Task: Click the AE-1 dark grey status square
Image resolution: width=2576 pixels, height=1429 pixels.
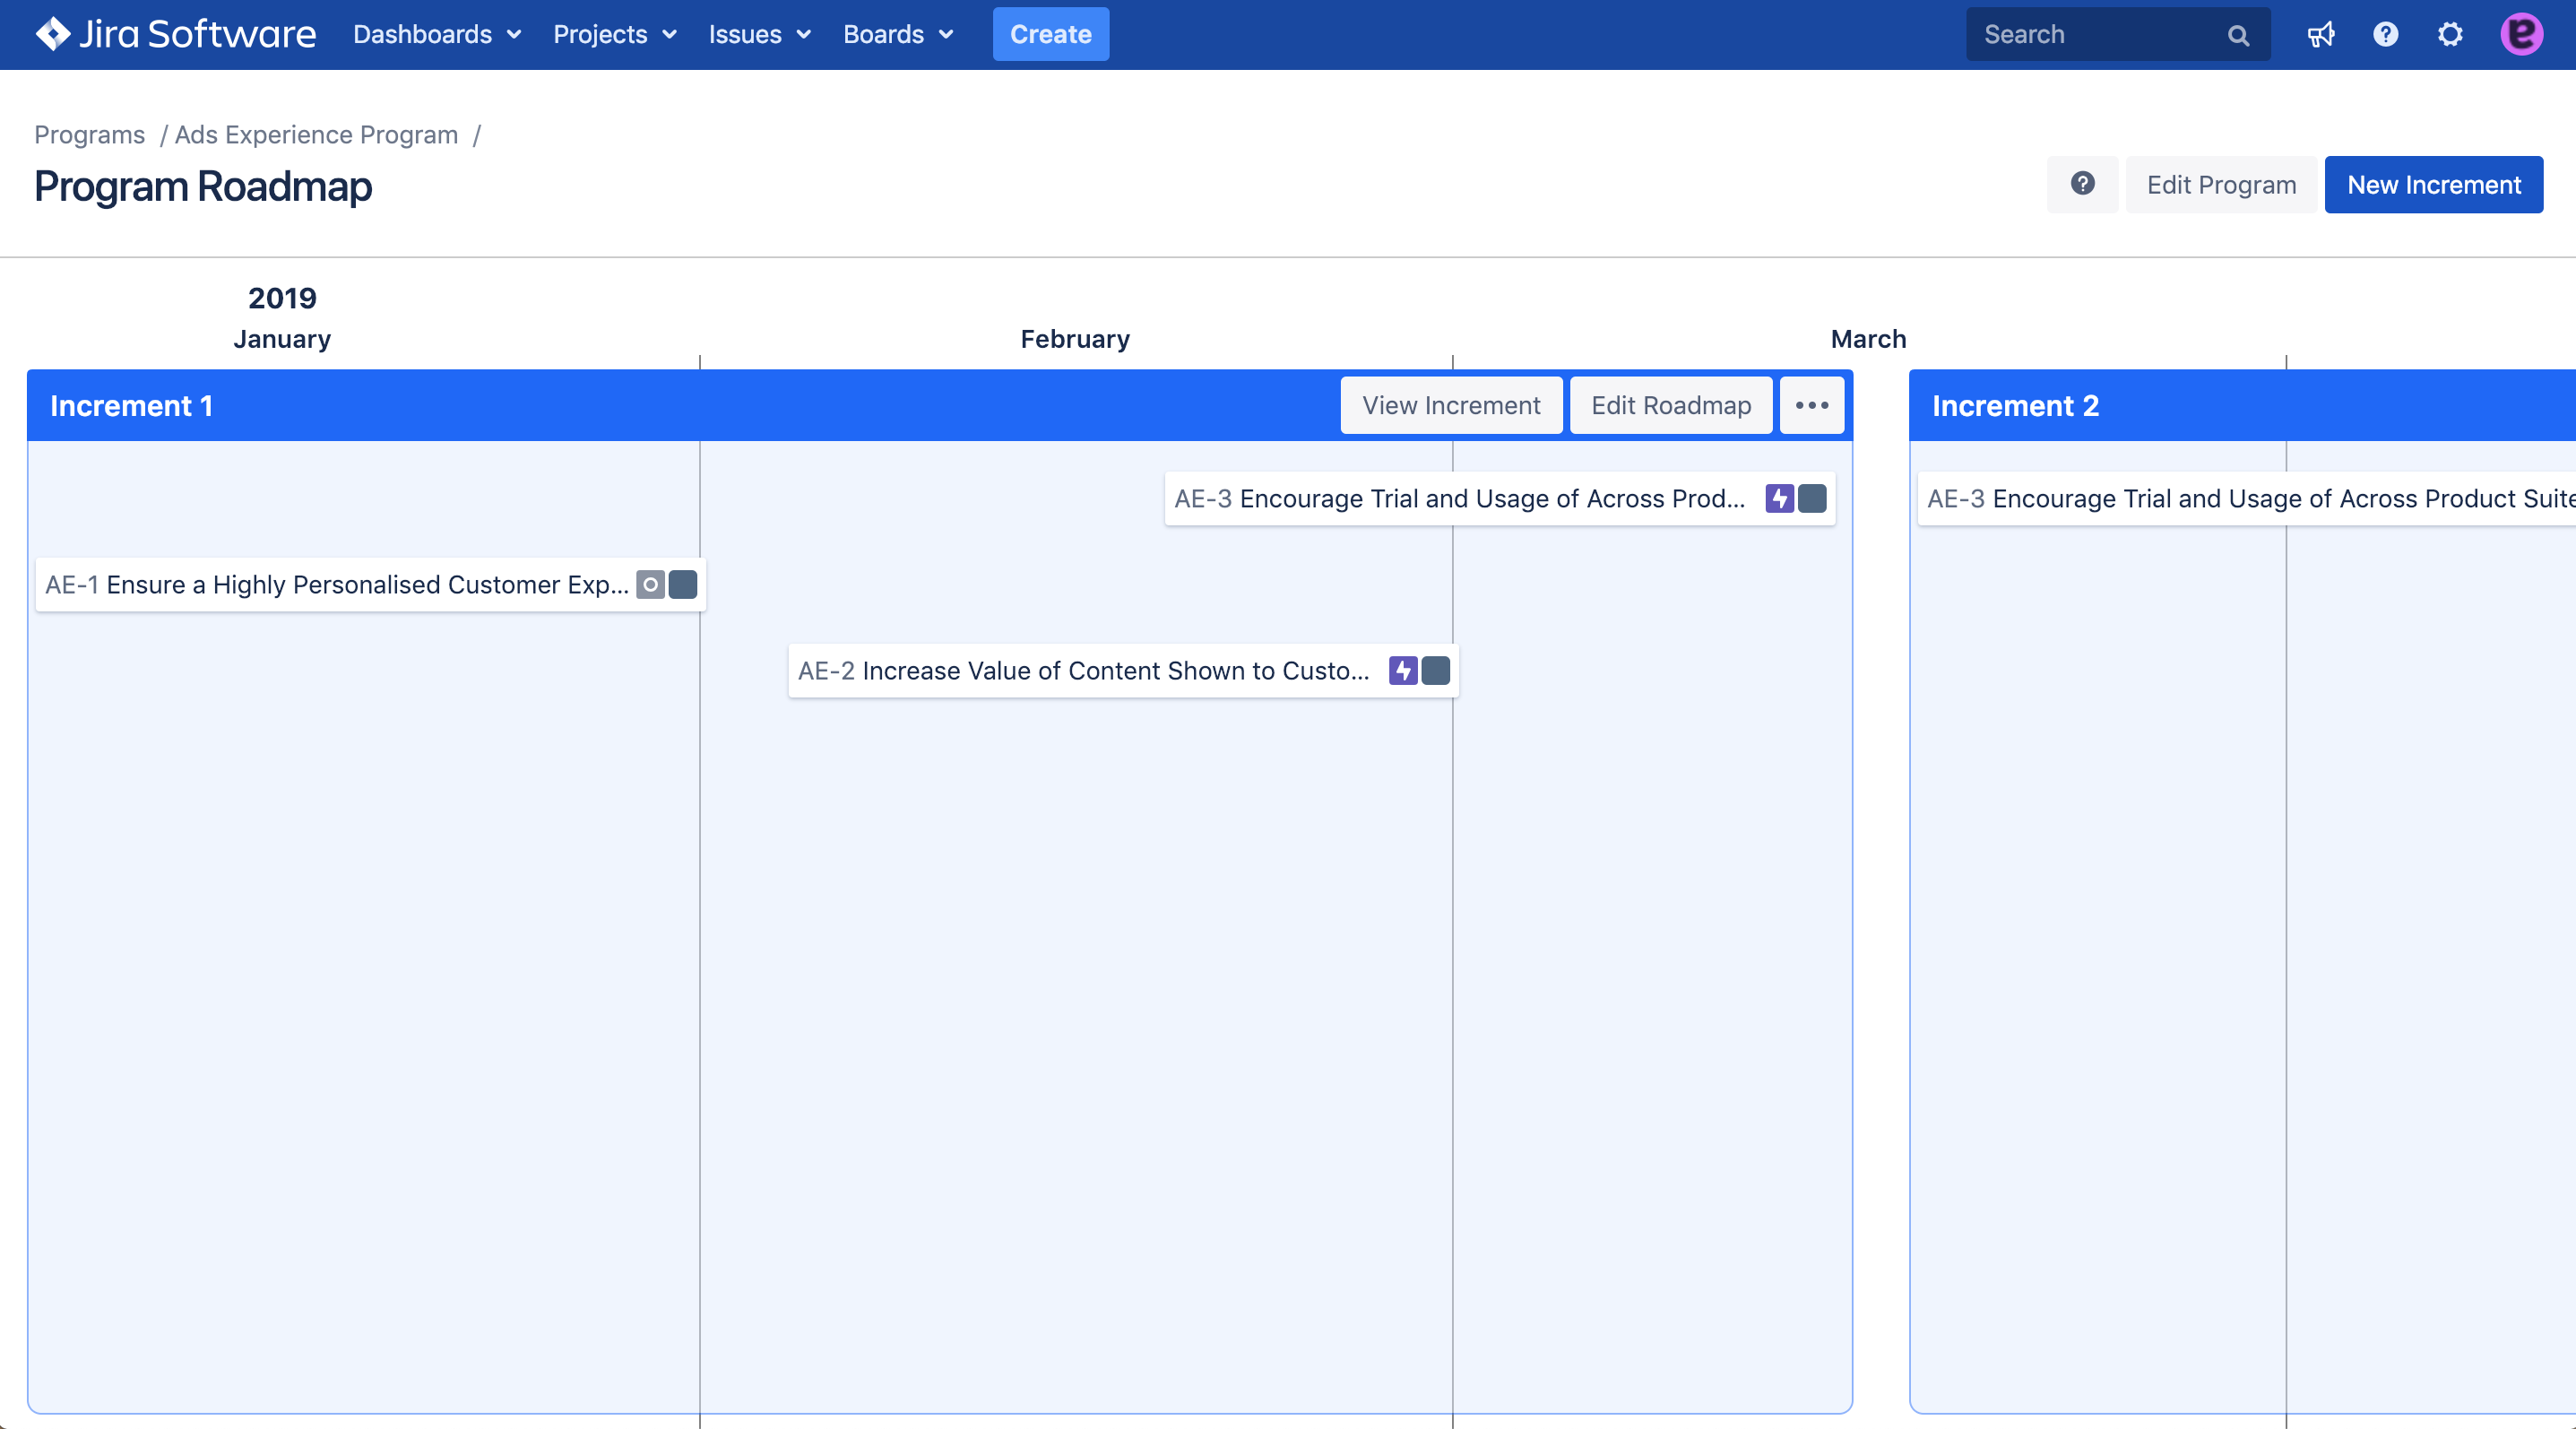Action: (x=683, y=584)
